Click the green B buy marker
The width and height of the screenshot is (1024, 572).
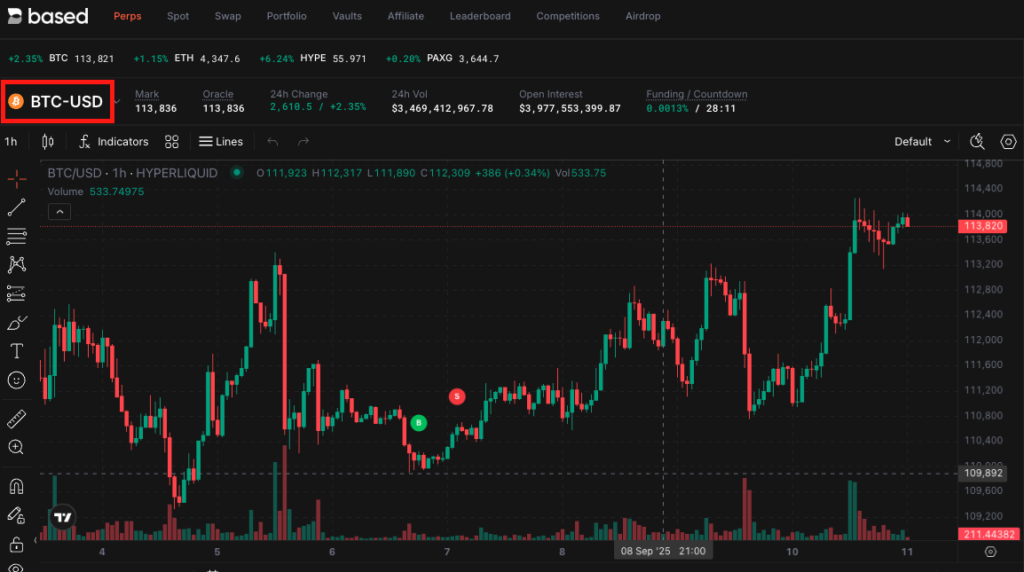(x=419, y=423)
